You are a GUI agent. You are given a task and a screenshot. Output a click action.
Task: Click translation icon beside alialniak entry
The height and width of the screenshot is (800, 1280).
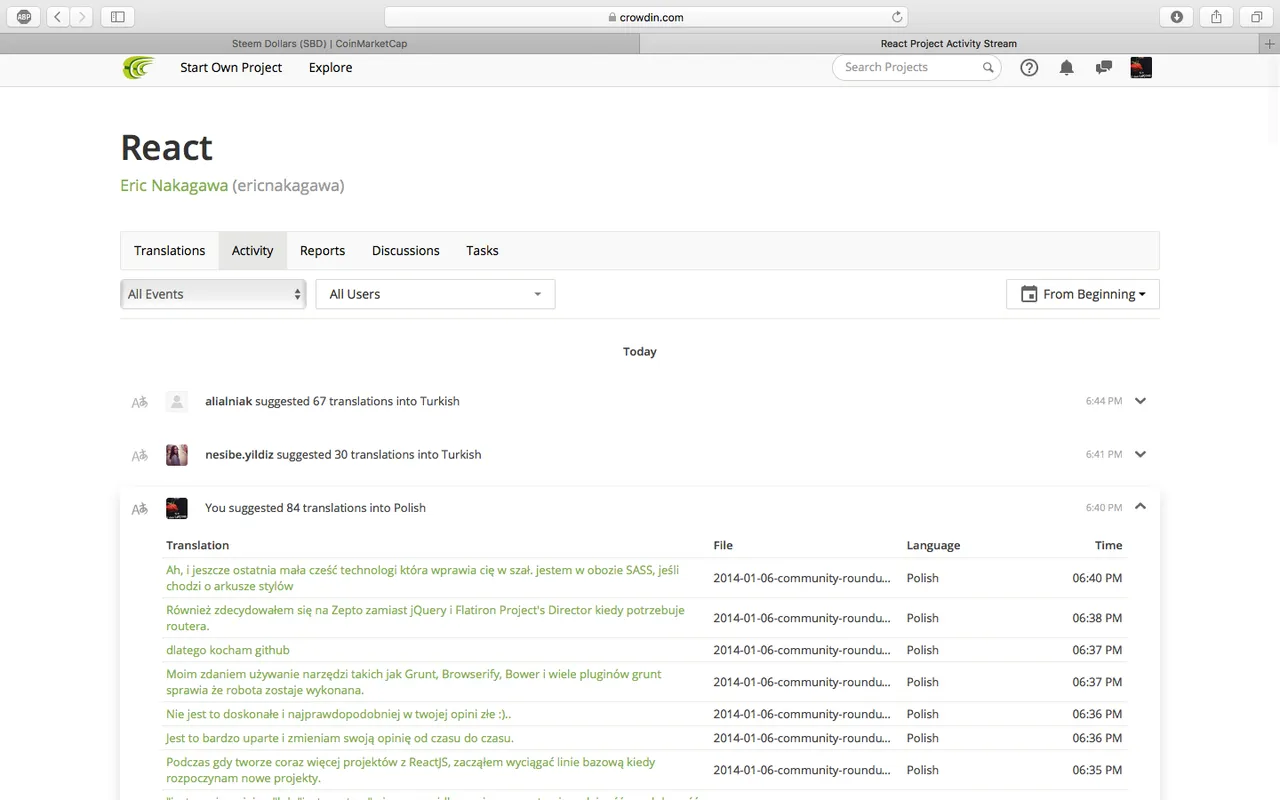tap(140, 402)
